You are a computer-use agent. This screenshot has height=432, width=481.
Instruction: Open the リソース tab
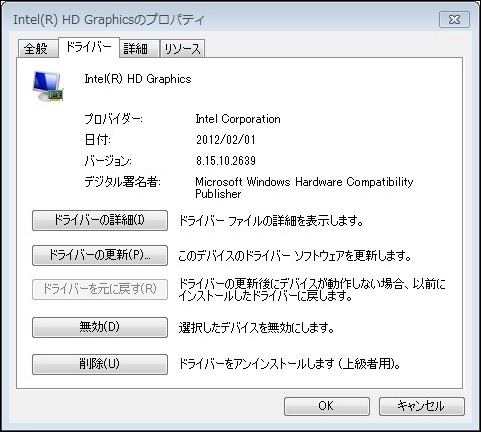coord(182,49)
